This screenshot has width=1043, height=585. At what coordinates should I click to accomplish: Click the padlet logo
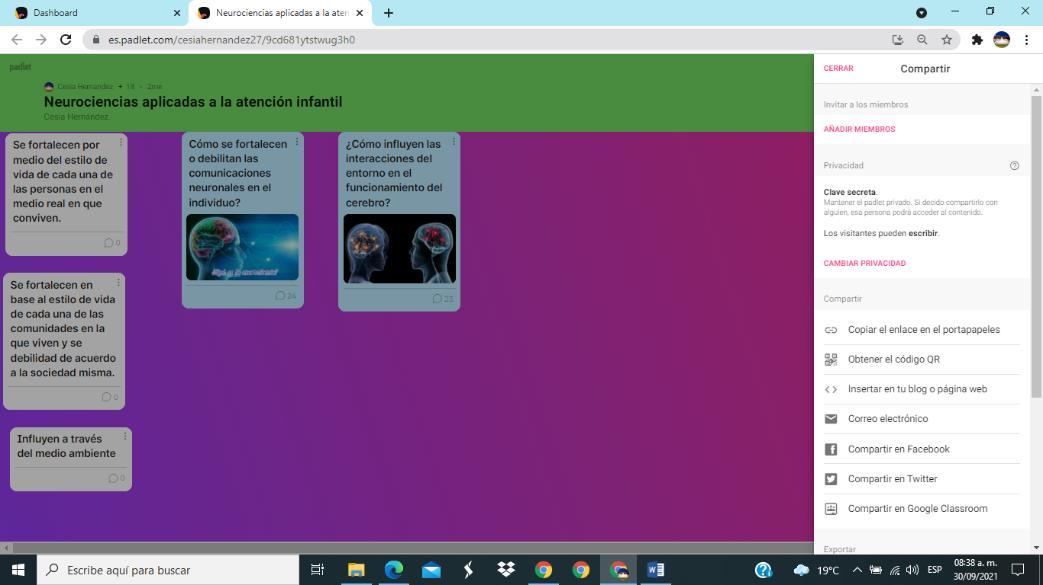(20, 67)
